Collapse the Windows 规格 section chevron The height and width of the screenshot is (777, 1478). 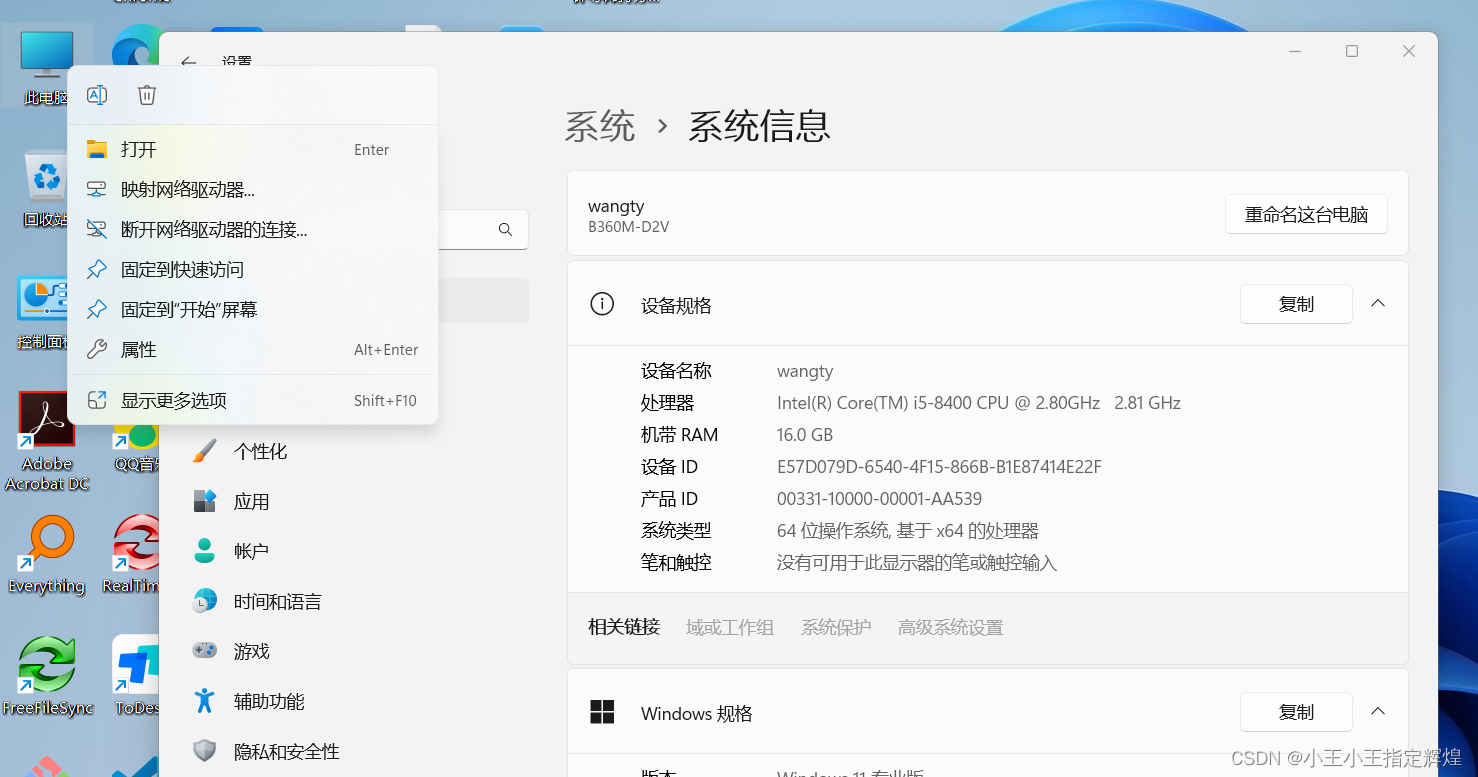tap(1378, 711)
